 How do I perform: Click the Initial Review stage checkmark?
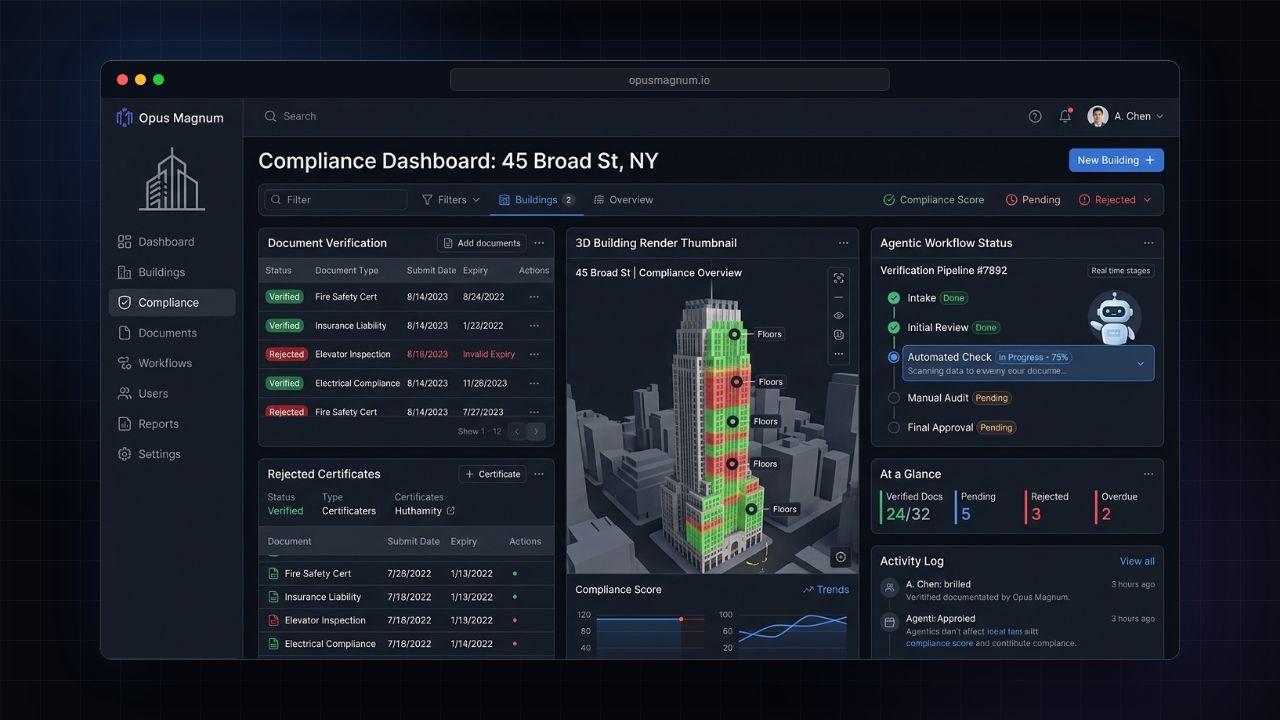click(894, 327)
